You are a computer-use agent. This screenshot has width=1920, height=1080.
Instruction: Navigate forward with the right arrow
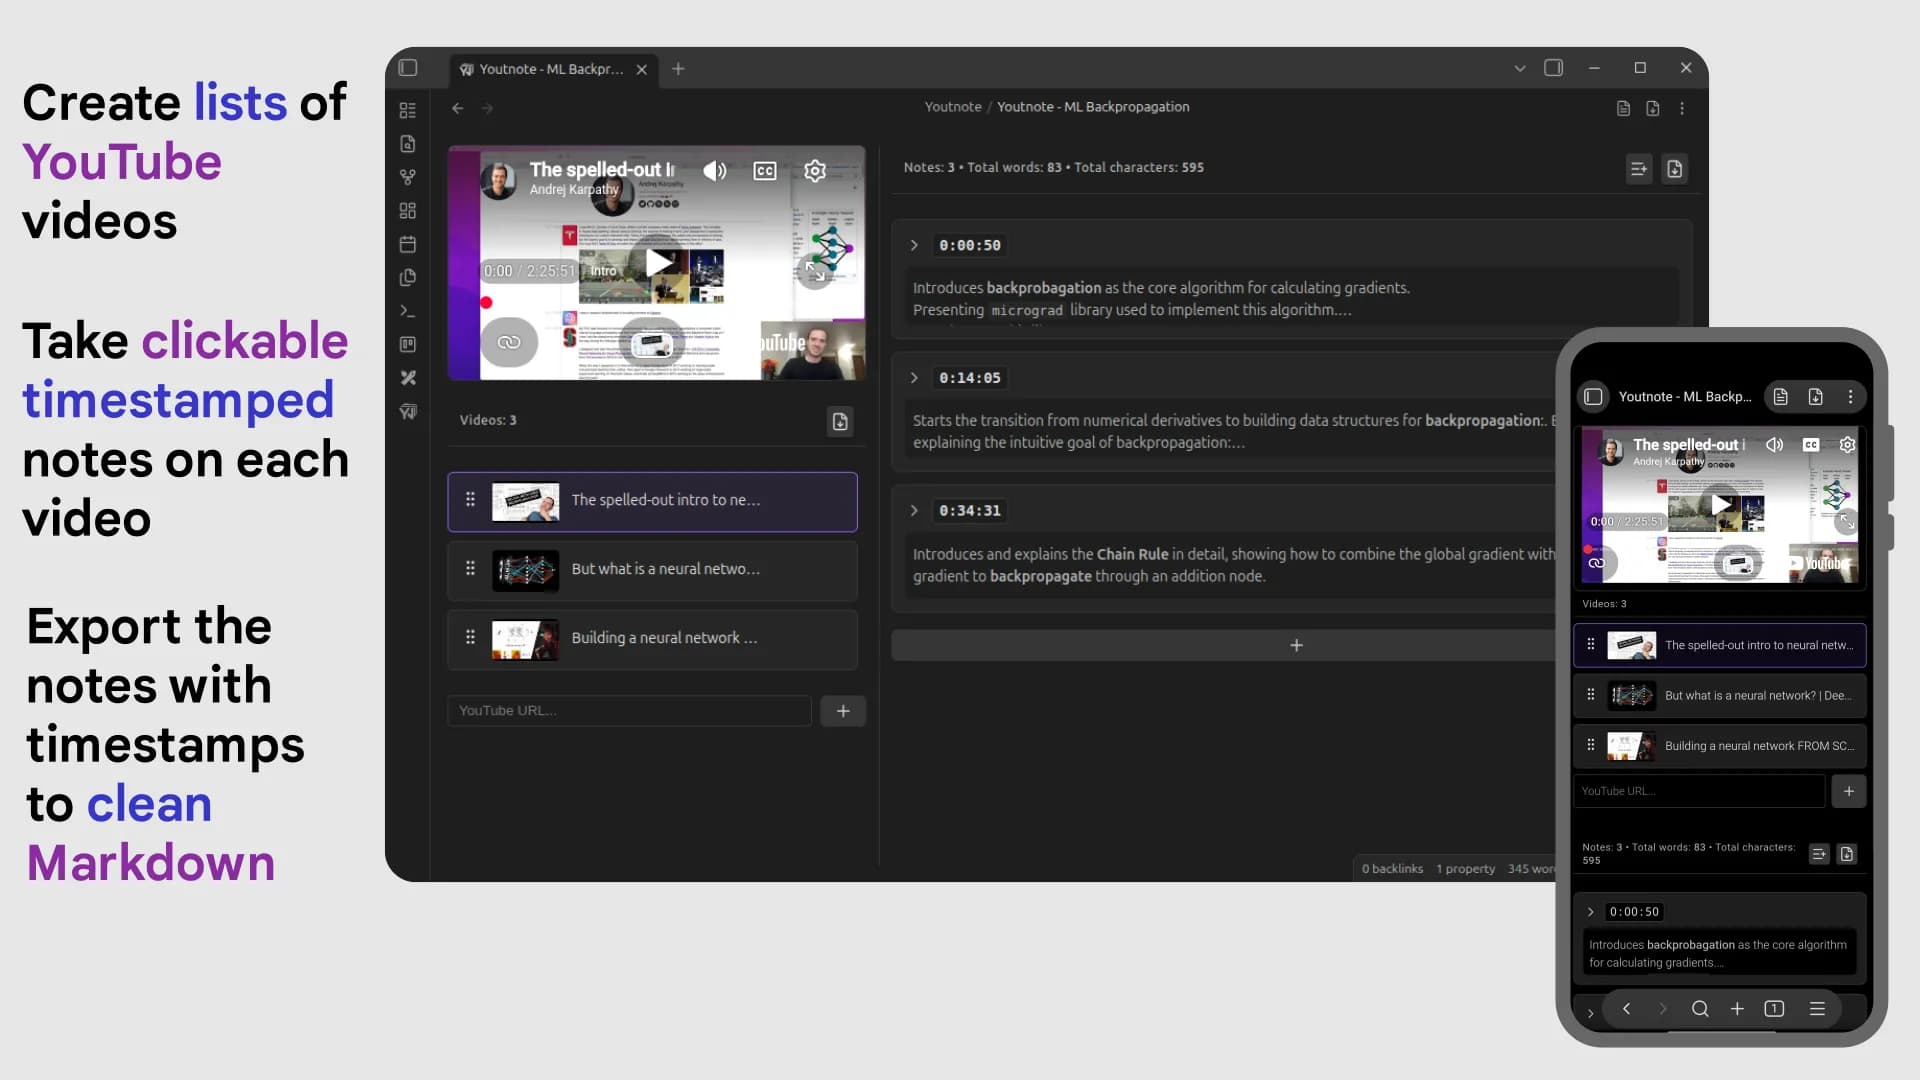(x=487, y=108)
